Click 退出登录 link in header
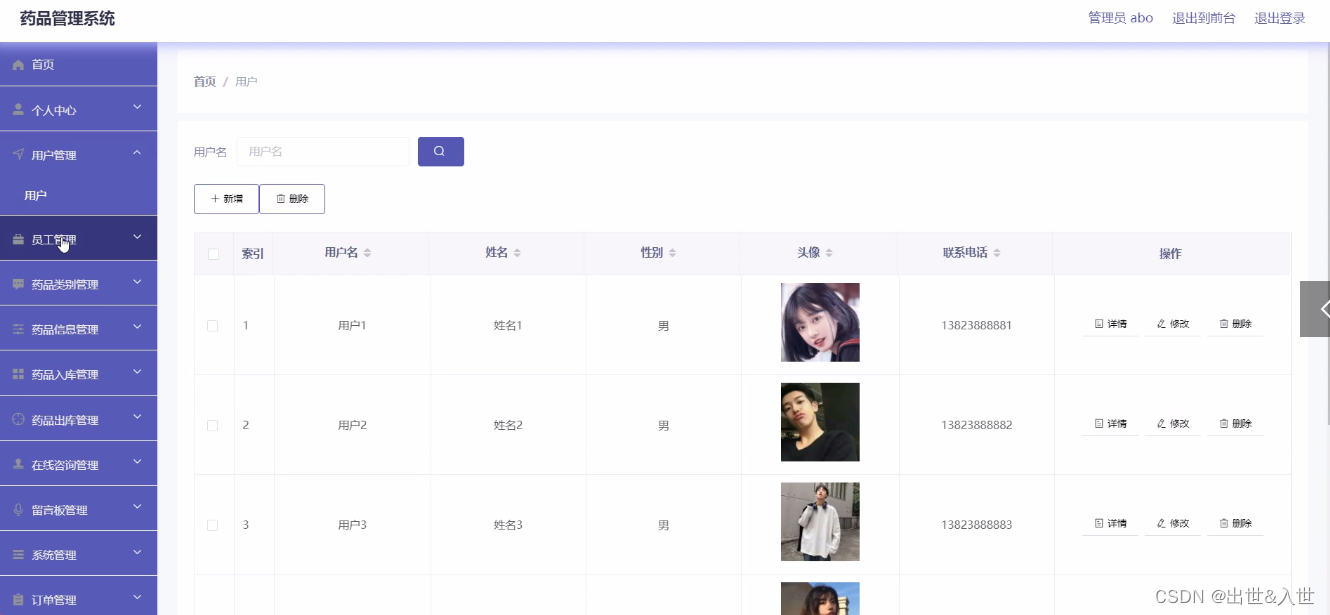The image size is (1330, 615). (1280, 18)
